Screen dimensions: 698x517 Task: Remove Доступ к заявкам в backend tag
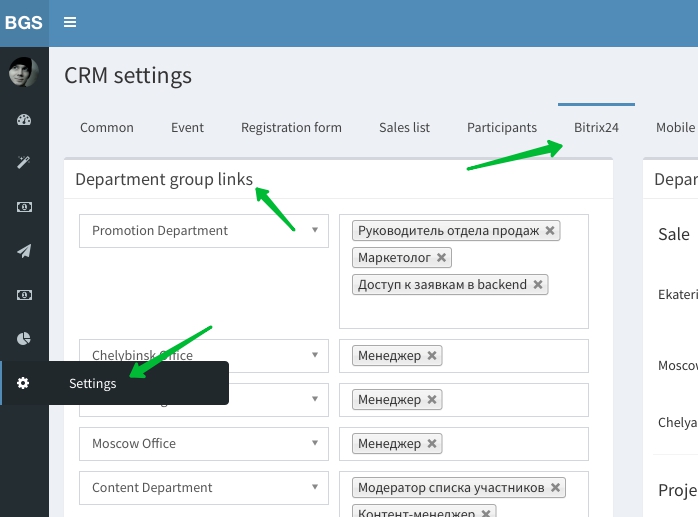pyautogui.click(x=538, y=285)
